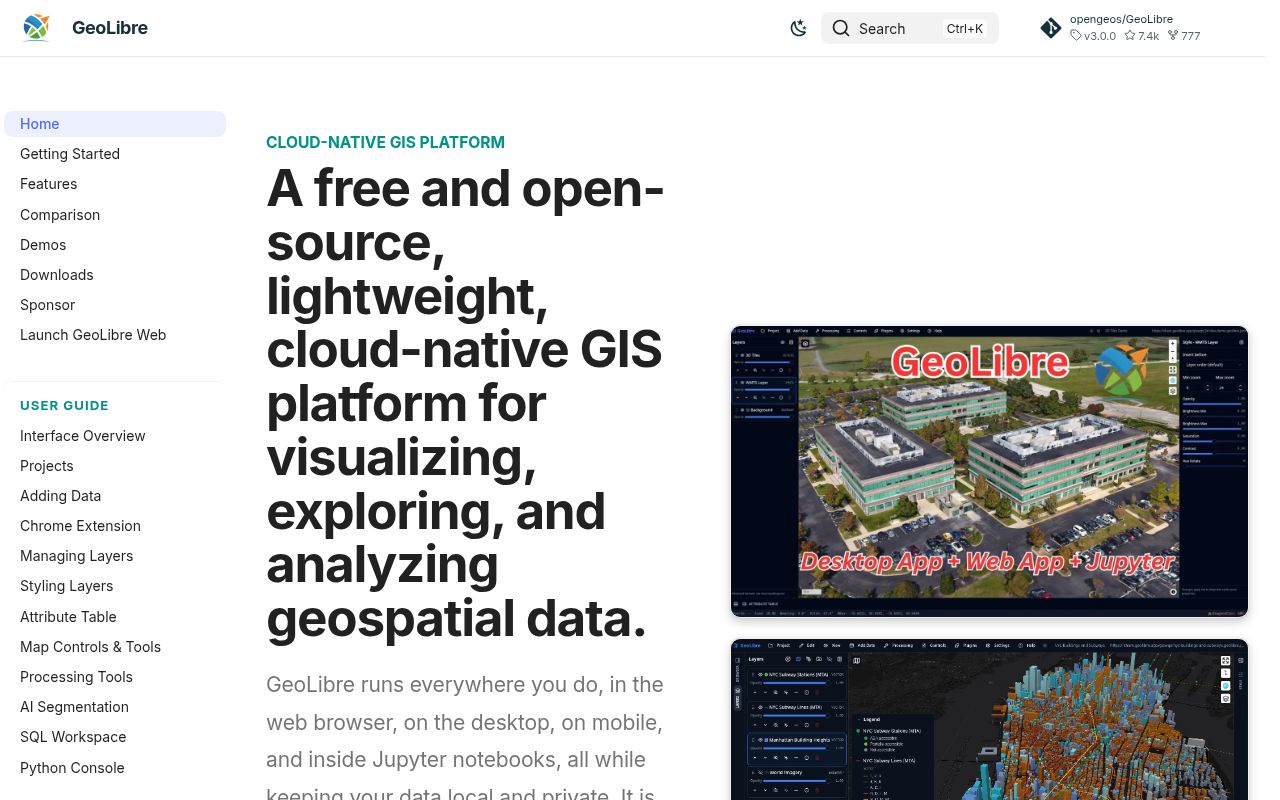The height and width of the screenshot is (800, 1280).
Task: Open Map Controls & Tools page
Action: click(x=90, y=647)
